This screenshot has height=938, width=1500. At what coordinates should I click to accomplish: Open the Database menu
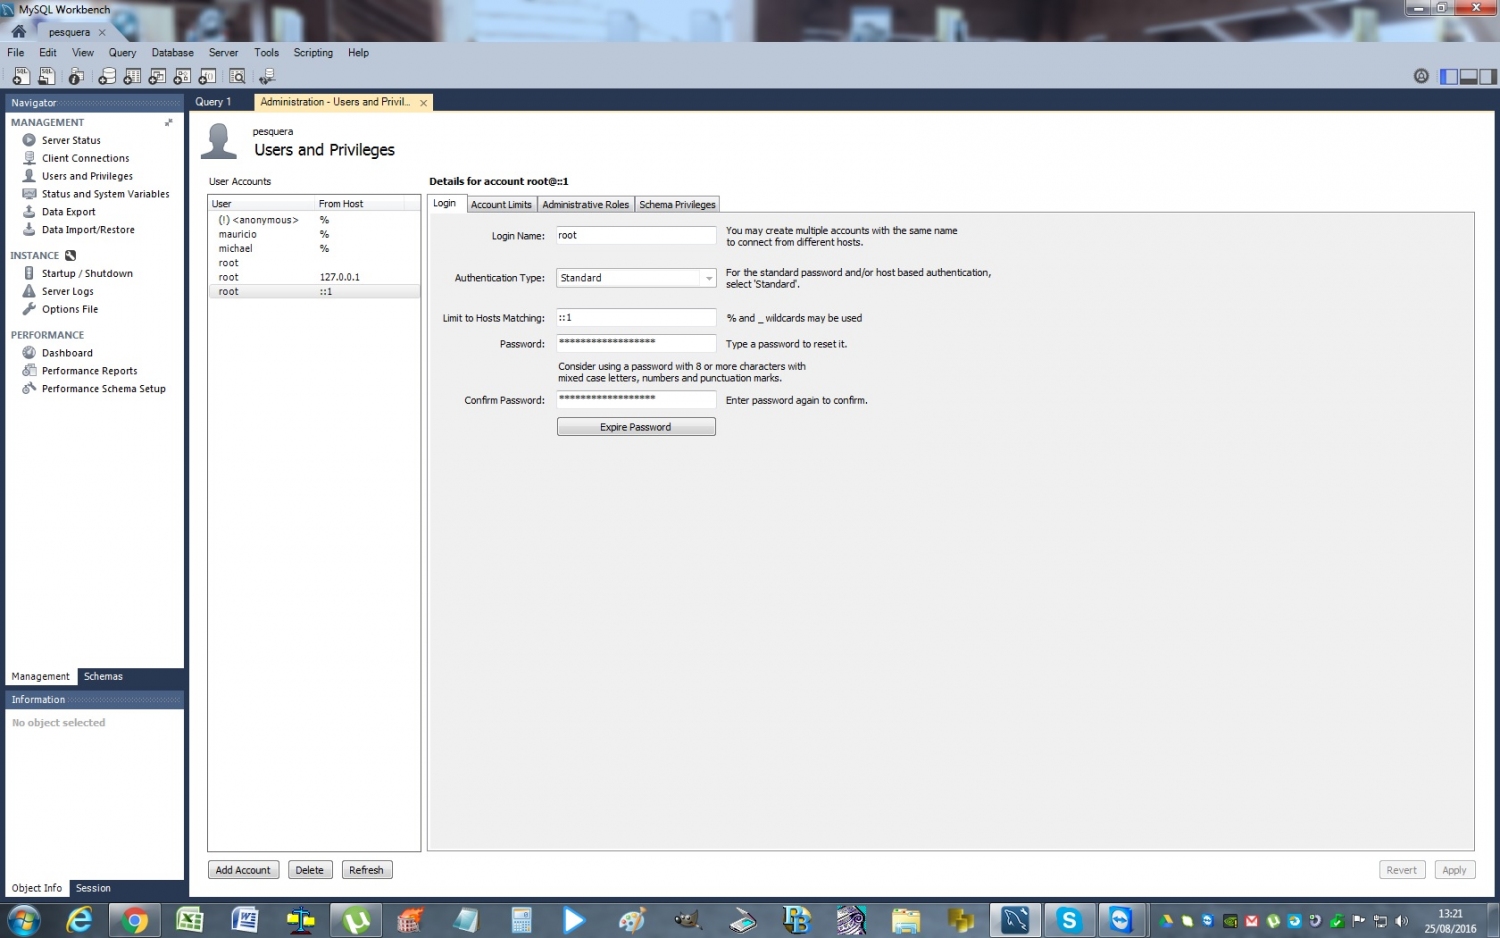tap(172, 53)
